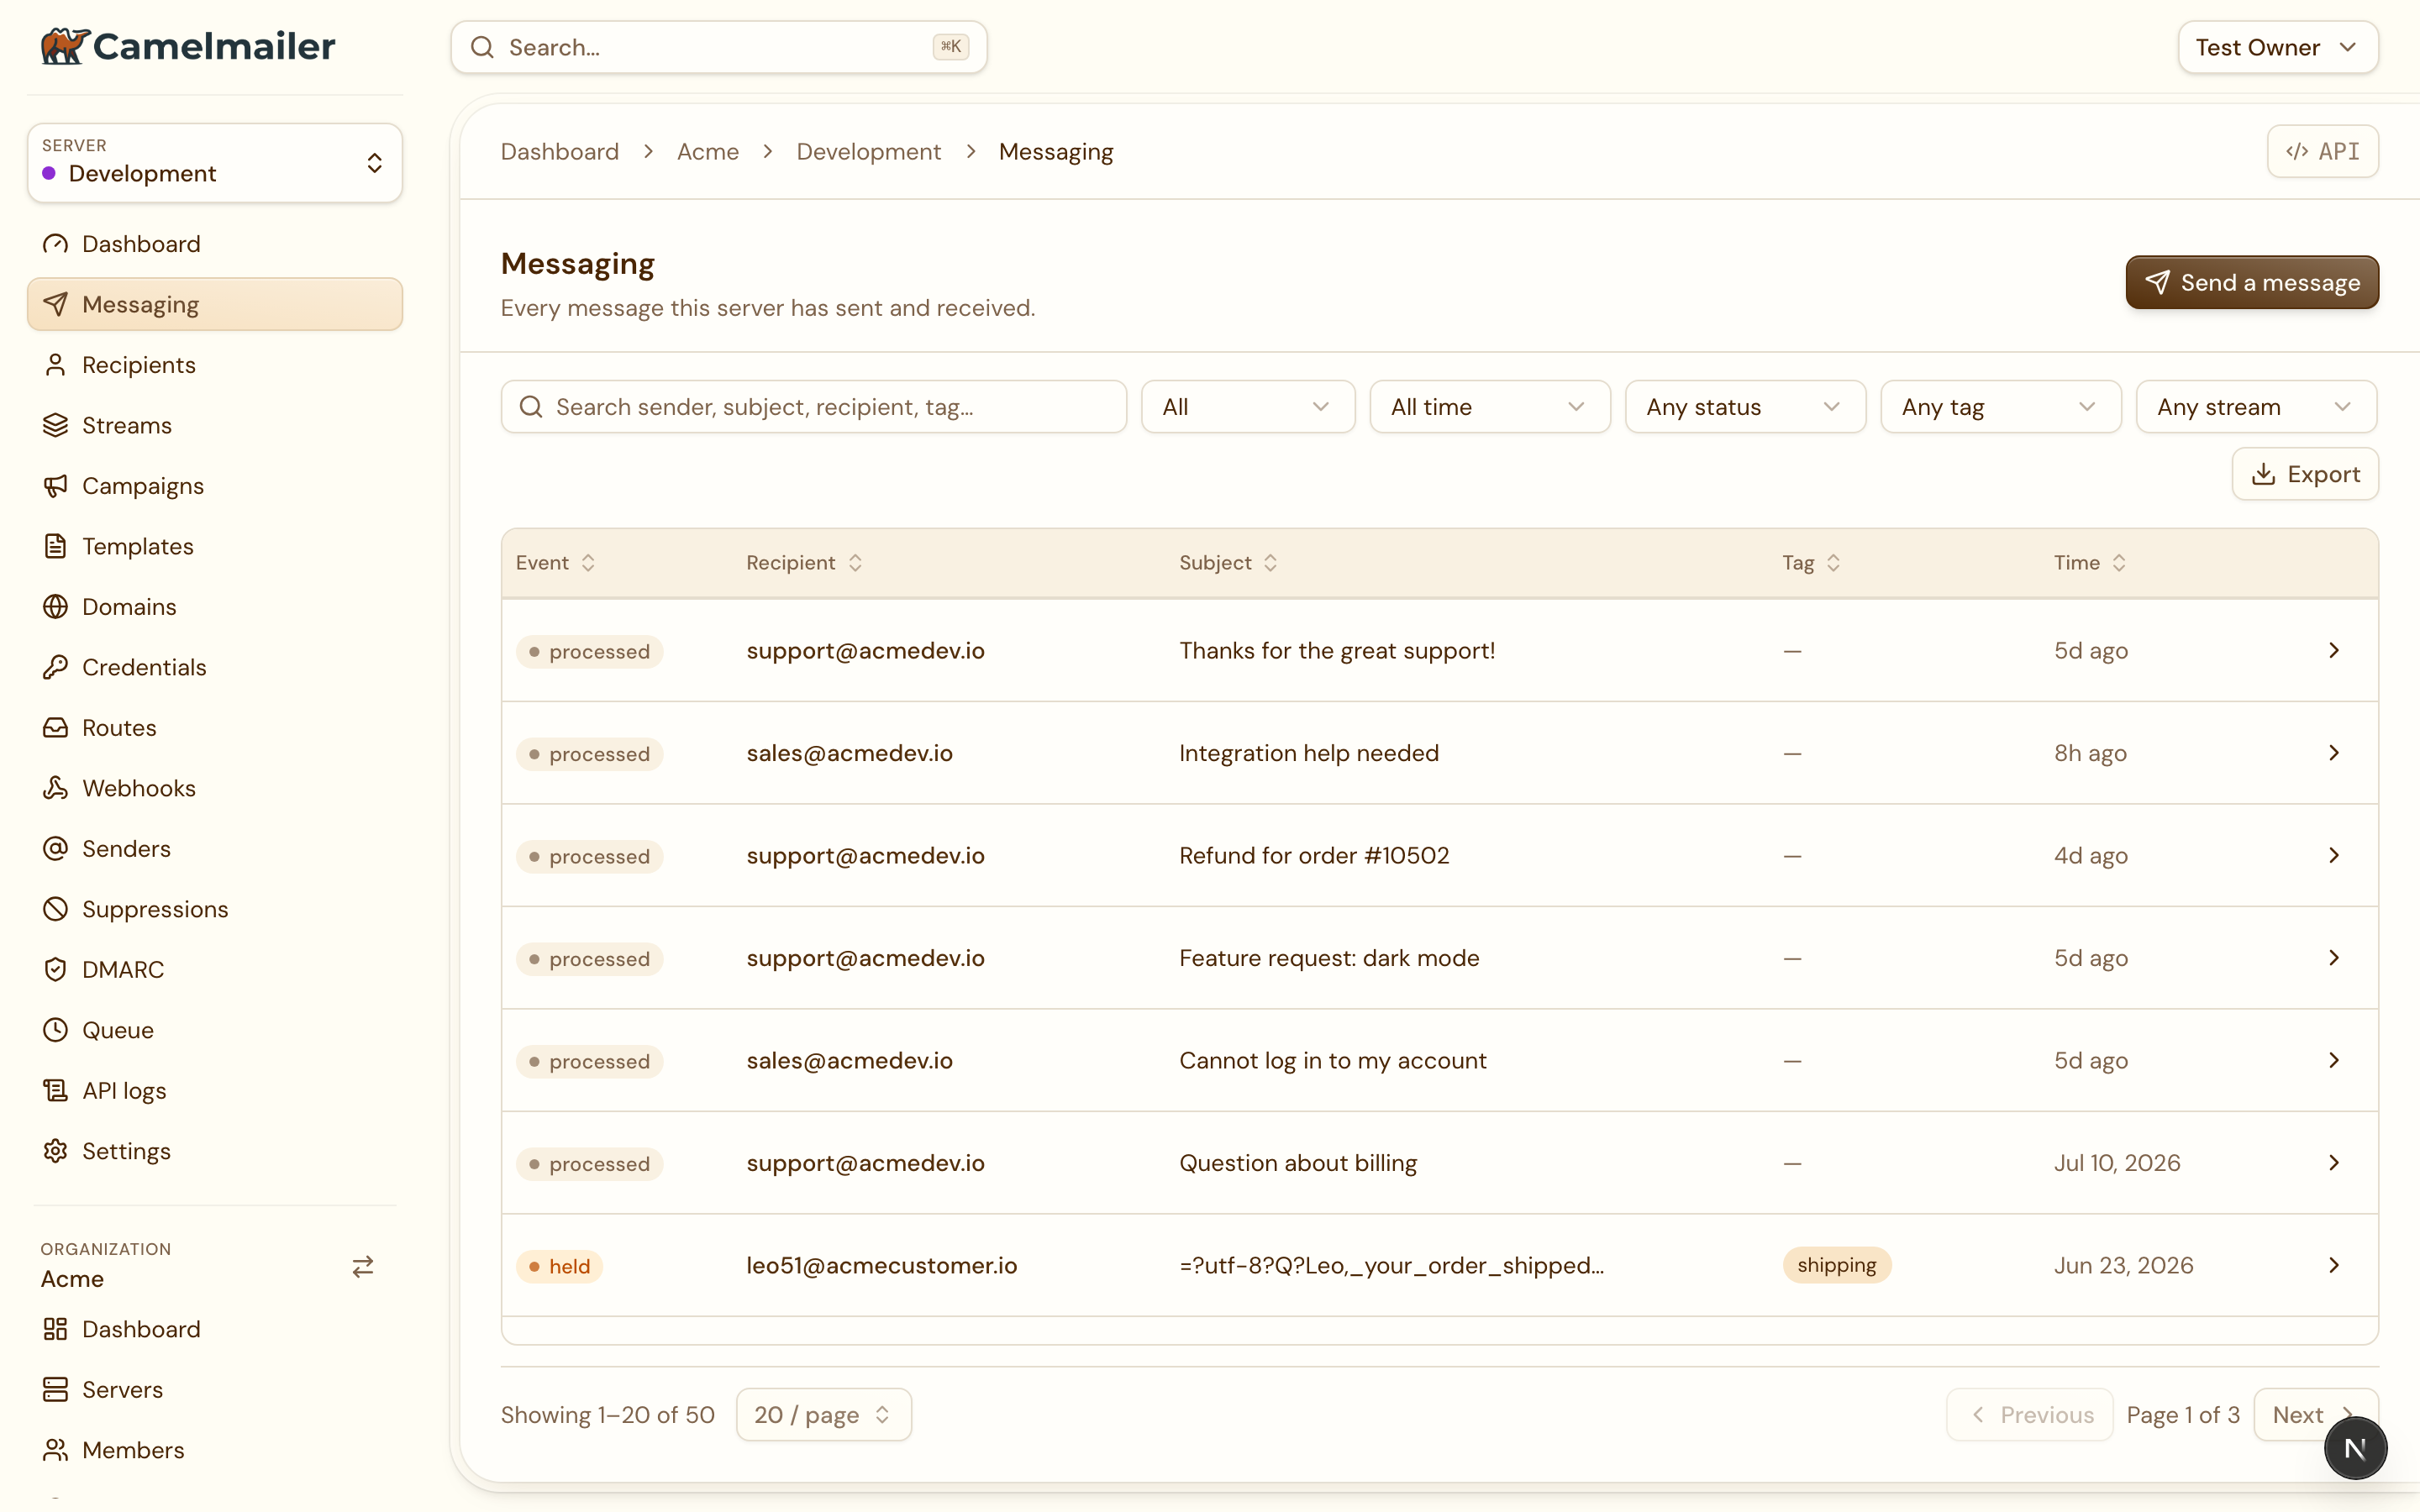Click the Settings gear icon
This screenshot has height=1512, width=2420.
55,1151
